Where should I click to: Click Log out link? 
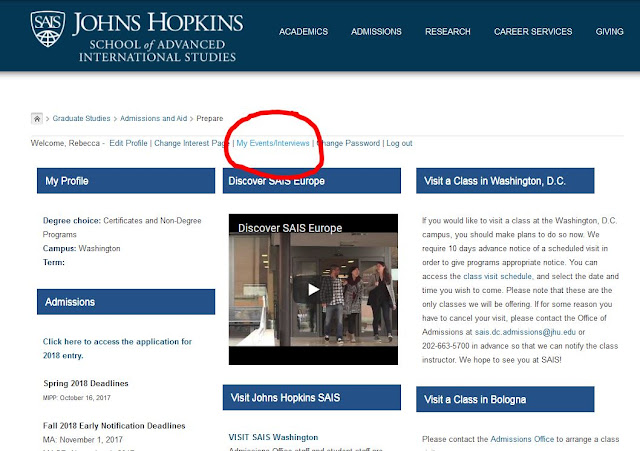(x=399, y=143)
